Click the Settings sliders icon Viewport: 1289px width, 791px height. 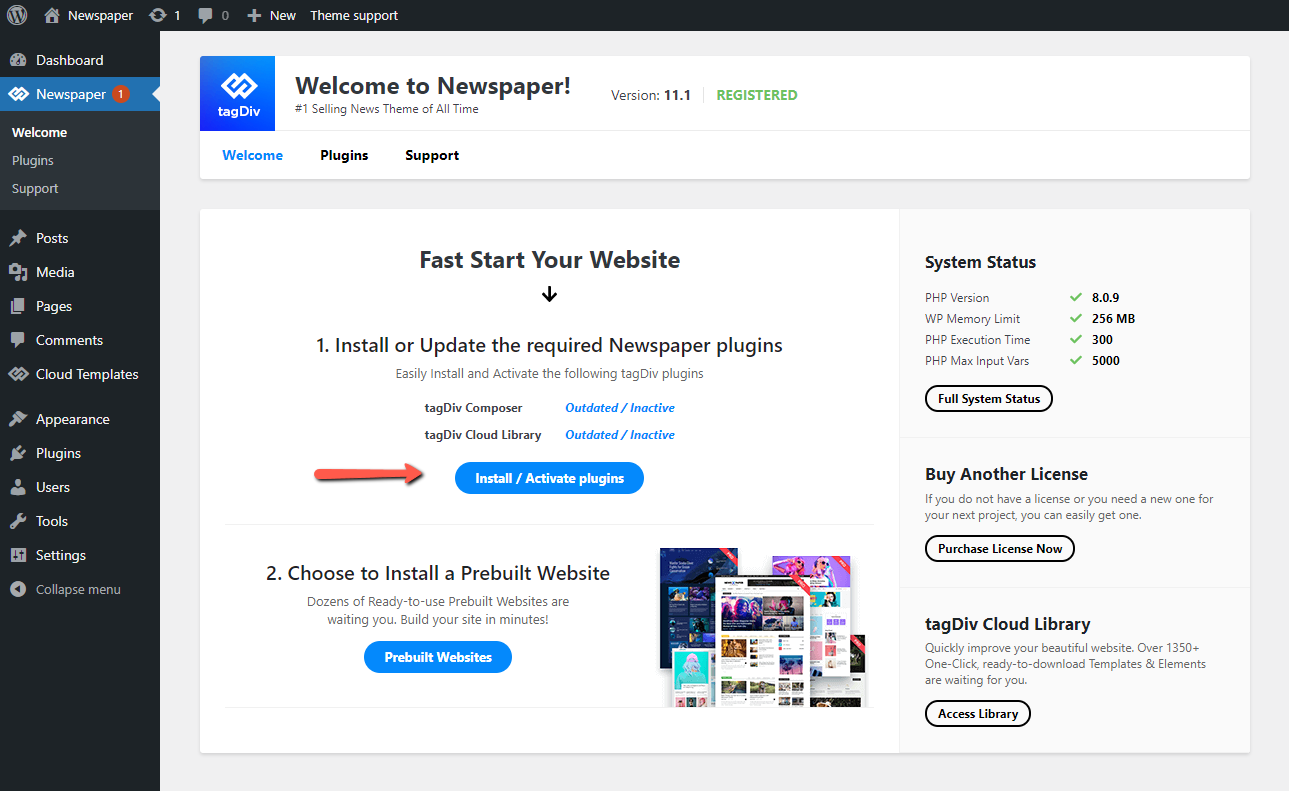pos(18,555)
